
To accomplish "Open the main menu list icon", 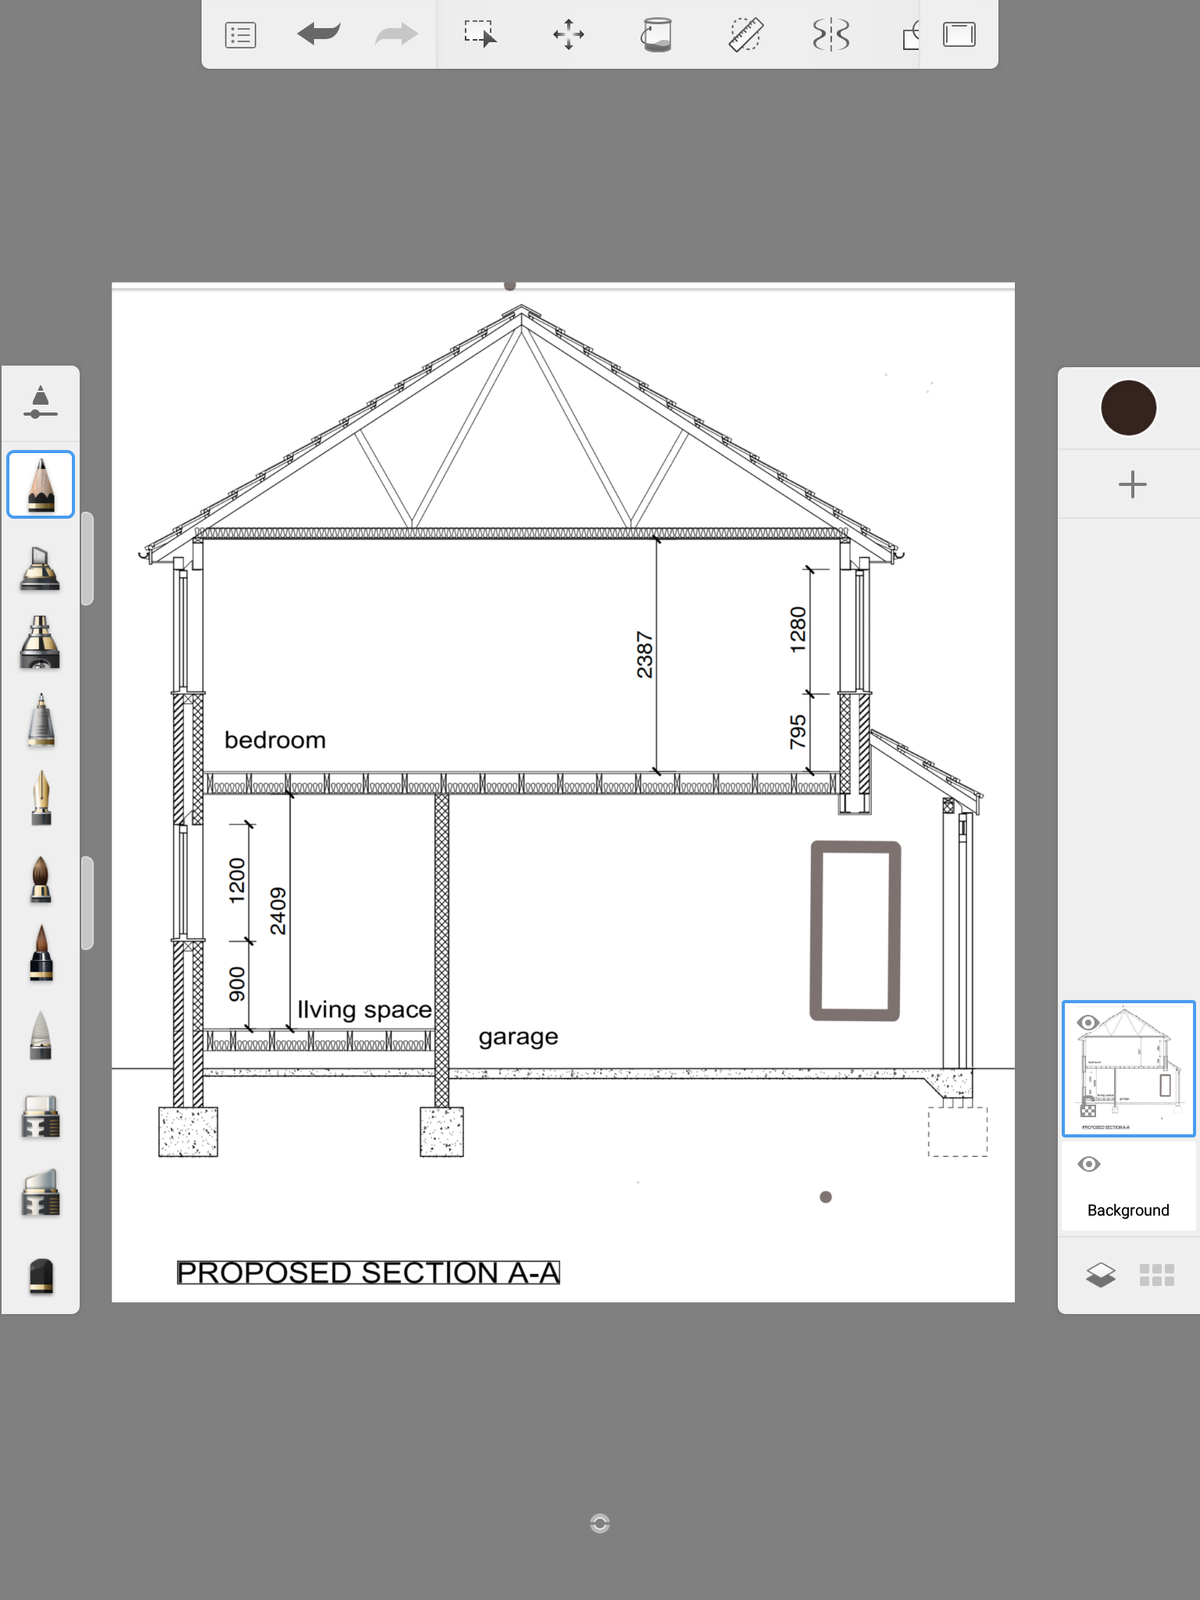I will click(241, 36).
